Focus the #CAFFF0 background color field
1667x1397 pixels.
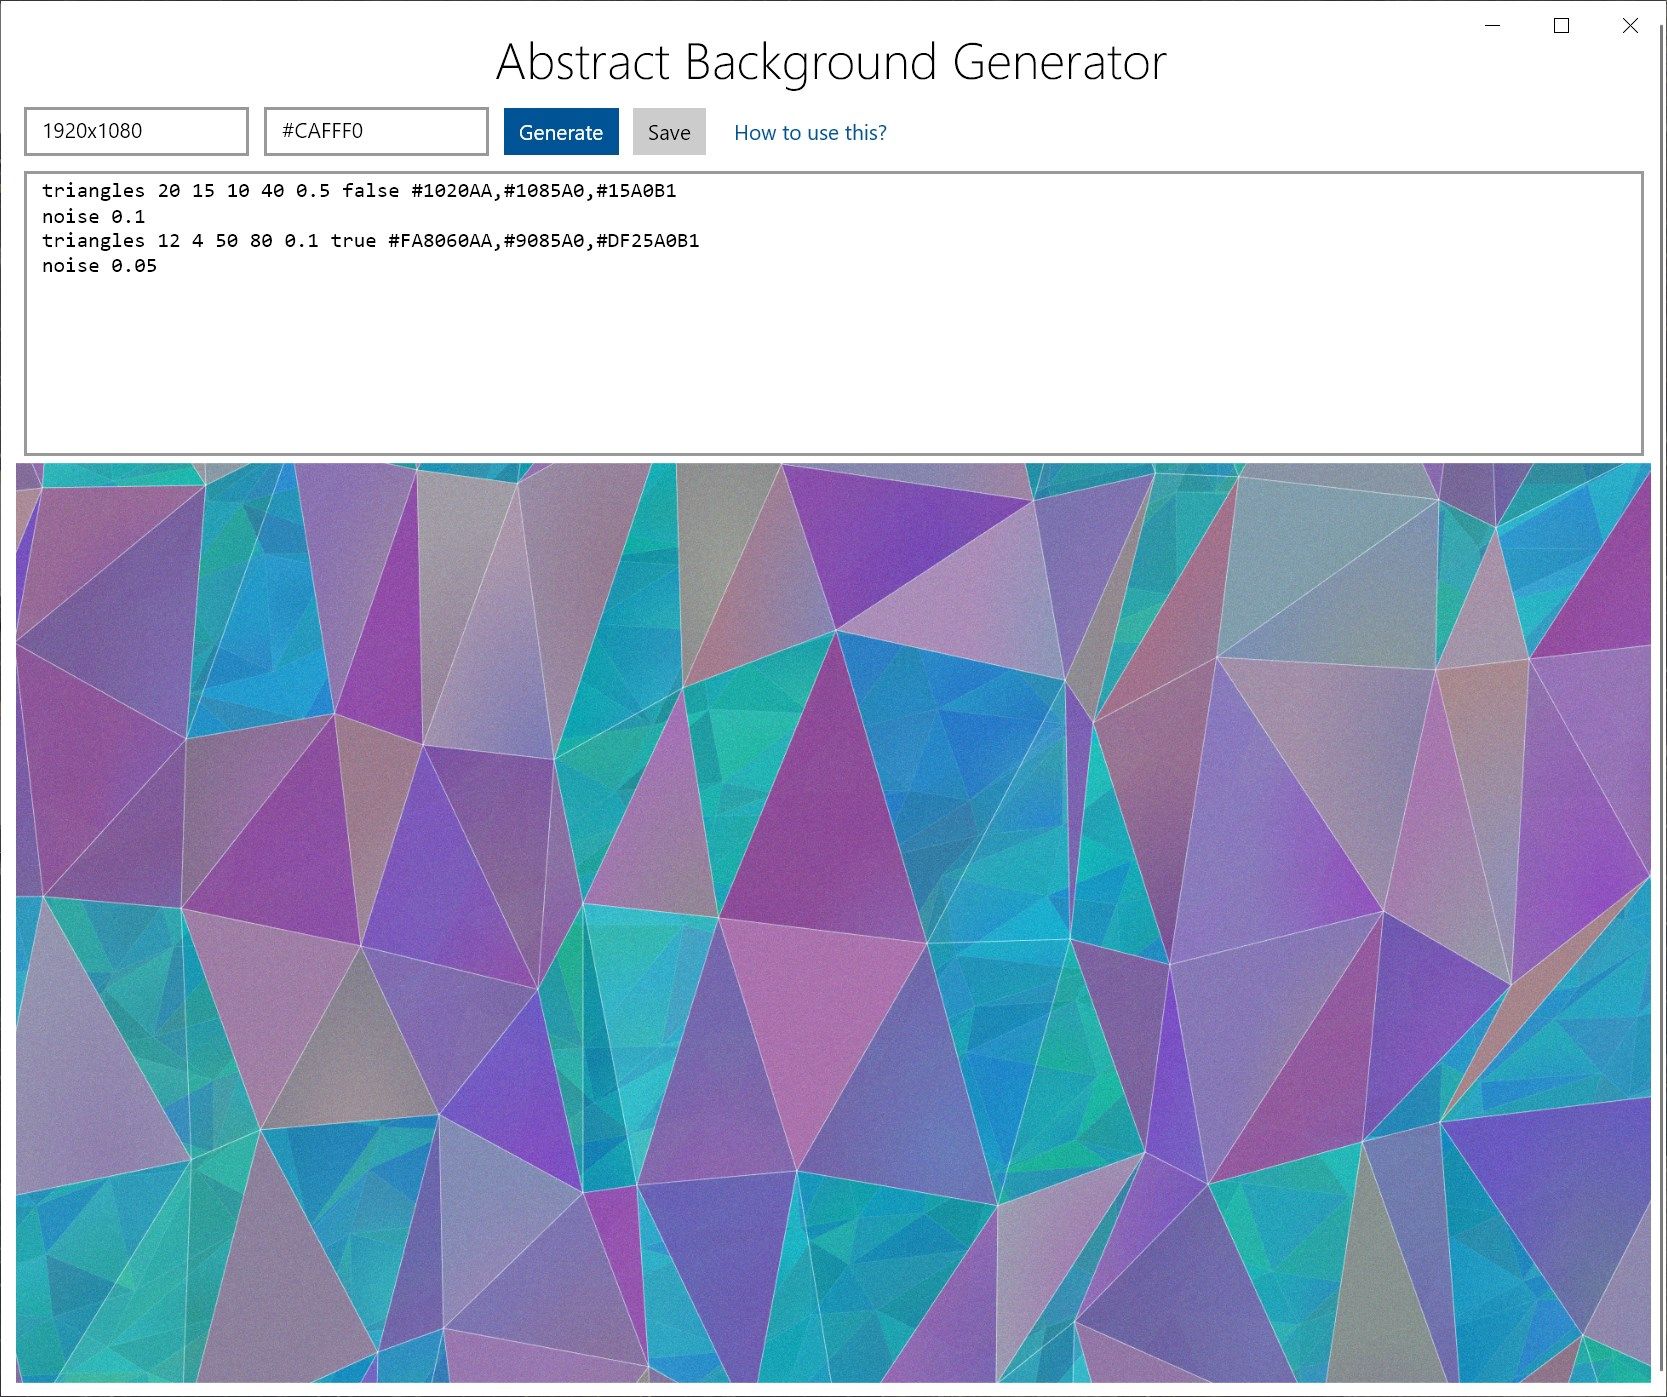tap(376, 131)
